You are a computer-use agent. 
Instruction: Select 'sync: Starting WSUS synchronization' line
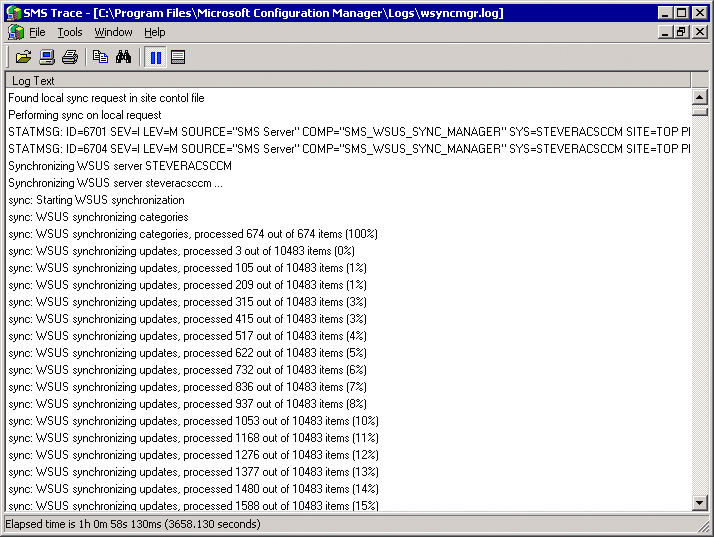(x=348, y=200)
